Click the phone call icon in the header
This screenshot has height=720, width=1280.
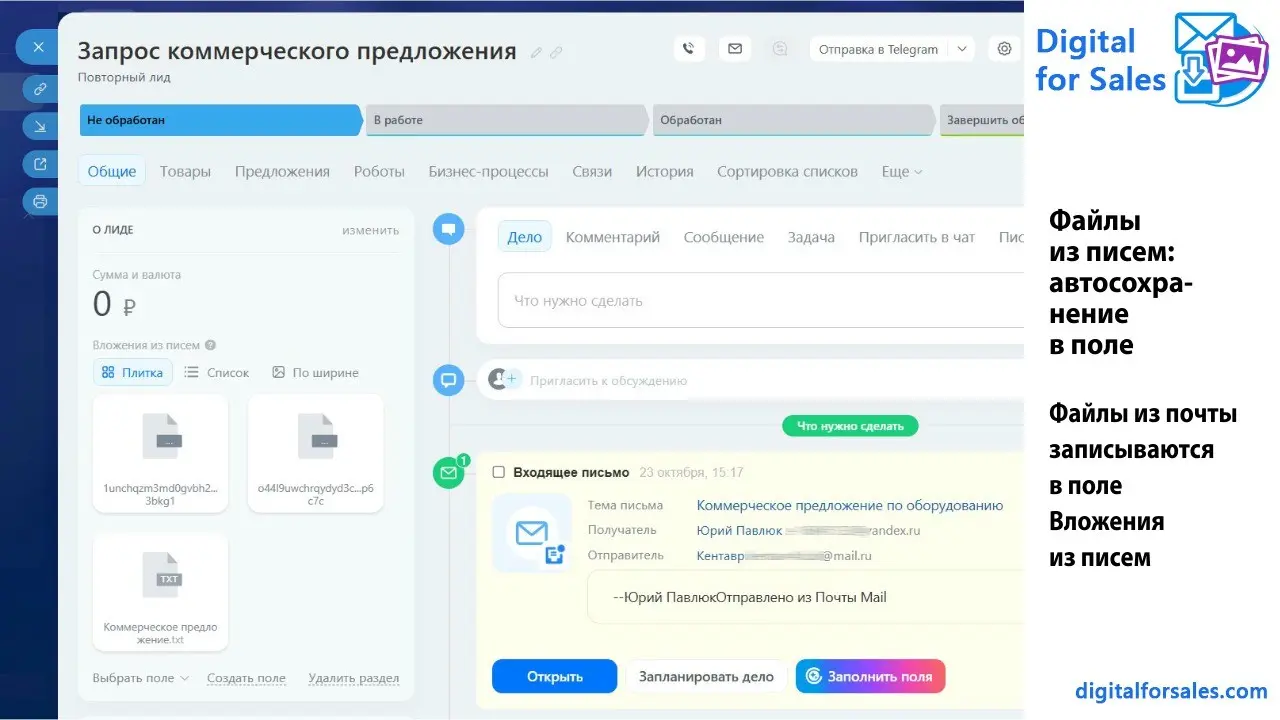coord(688,48)
